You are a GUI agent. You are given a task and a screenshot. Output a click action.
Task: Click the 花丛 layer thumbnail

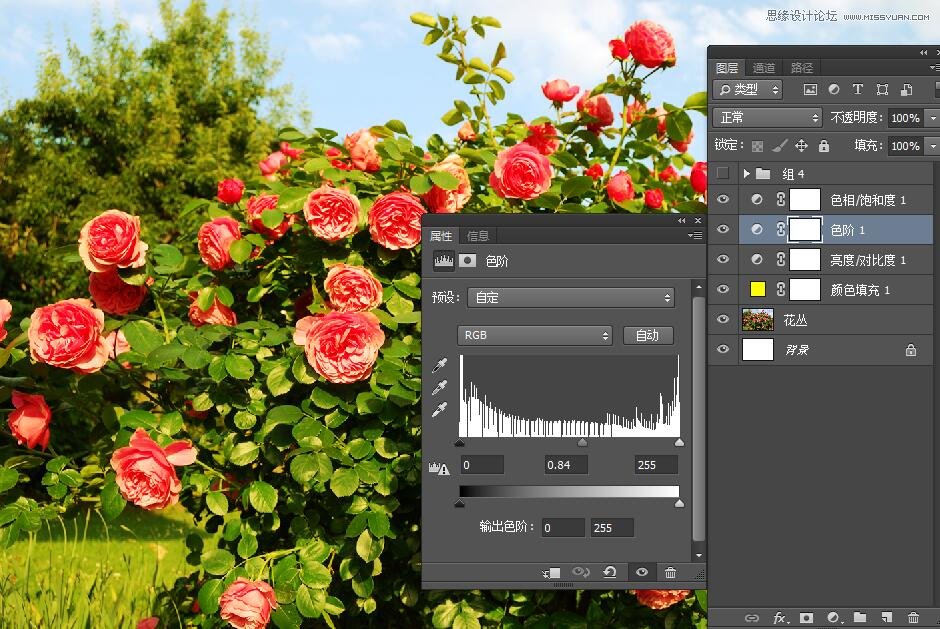pyautogui.click(x=758, y=319)
